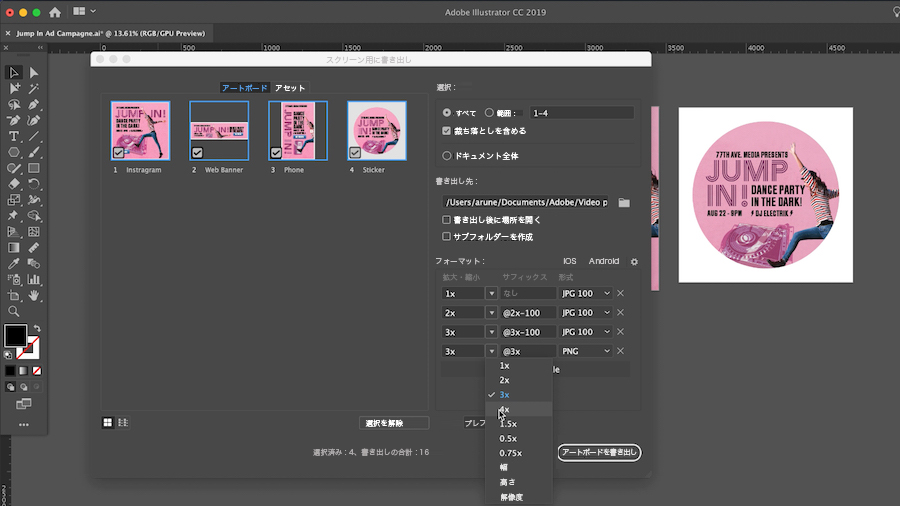Click the folder icon to browse export location
Viewport: 900px width, 506px height.
click(x=624, y=203)
